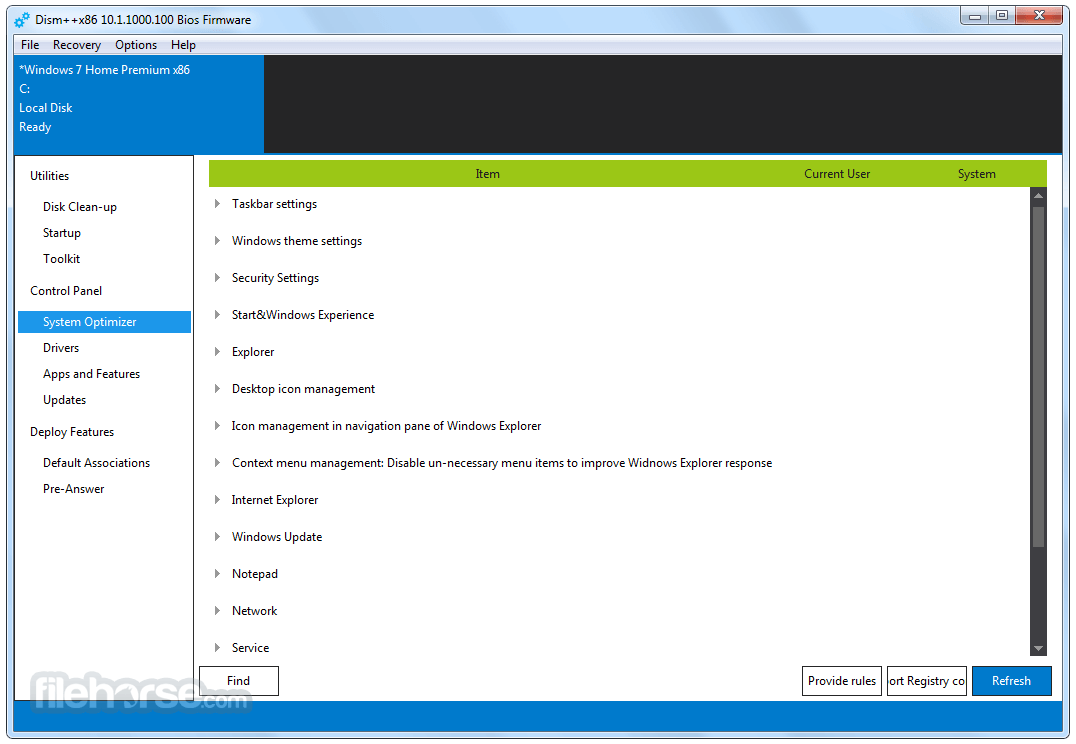This screenshot has height=744, width=1076.
Task: Click the Start&Windows Experience row text
Action: 303,315
